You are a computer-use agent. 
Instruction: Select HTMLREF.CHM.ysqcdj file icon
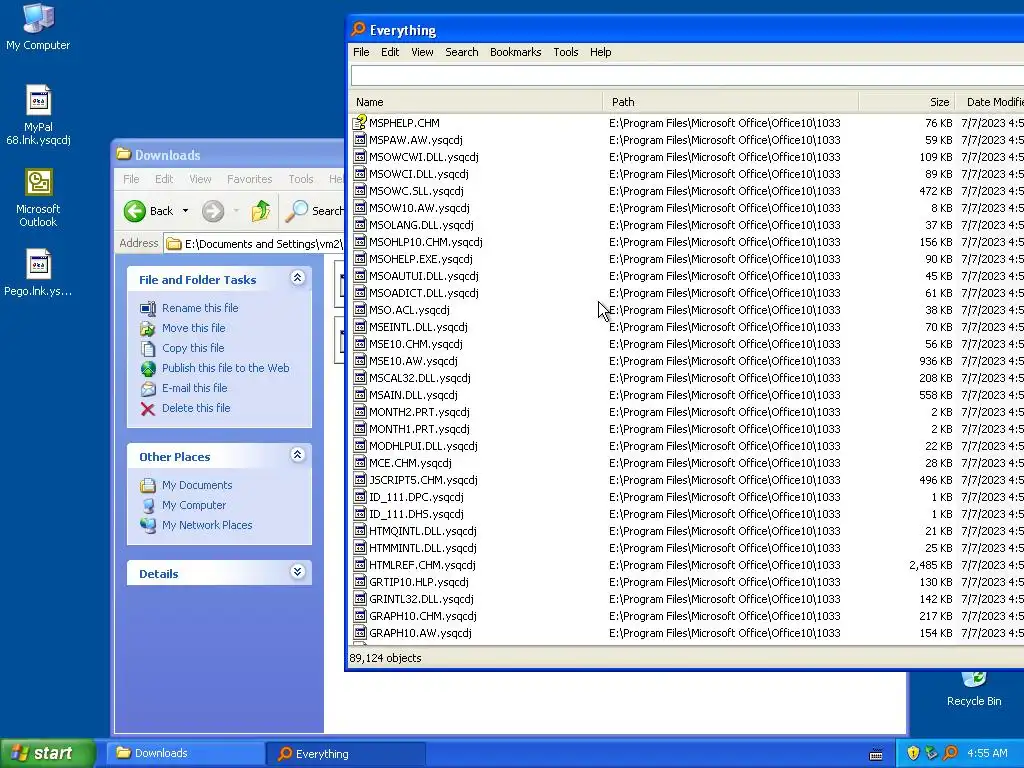[x=360, y=565]
